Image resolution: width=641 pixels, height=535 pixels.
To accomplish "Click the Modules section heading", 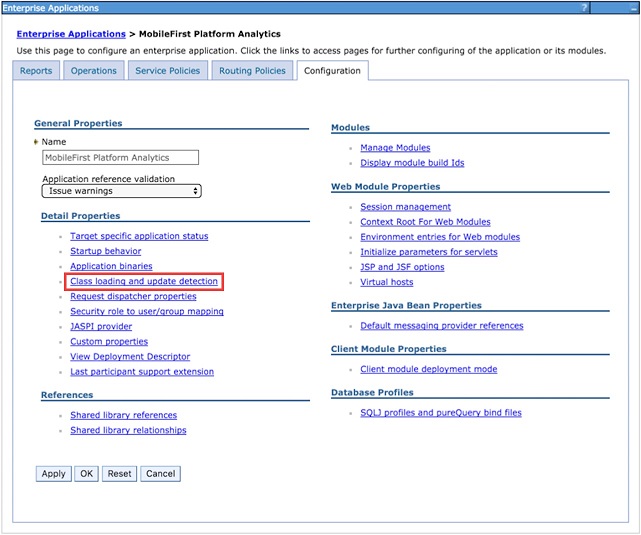I will 350,128.
